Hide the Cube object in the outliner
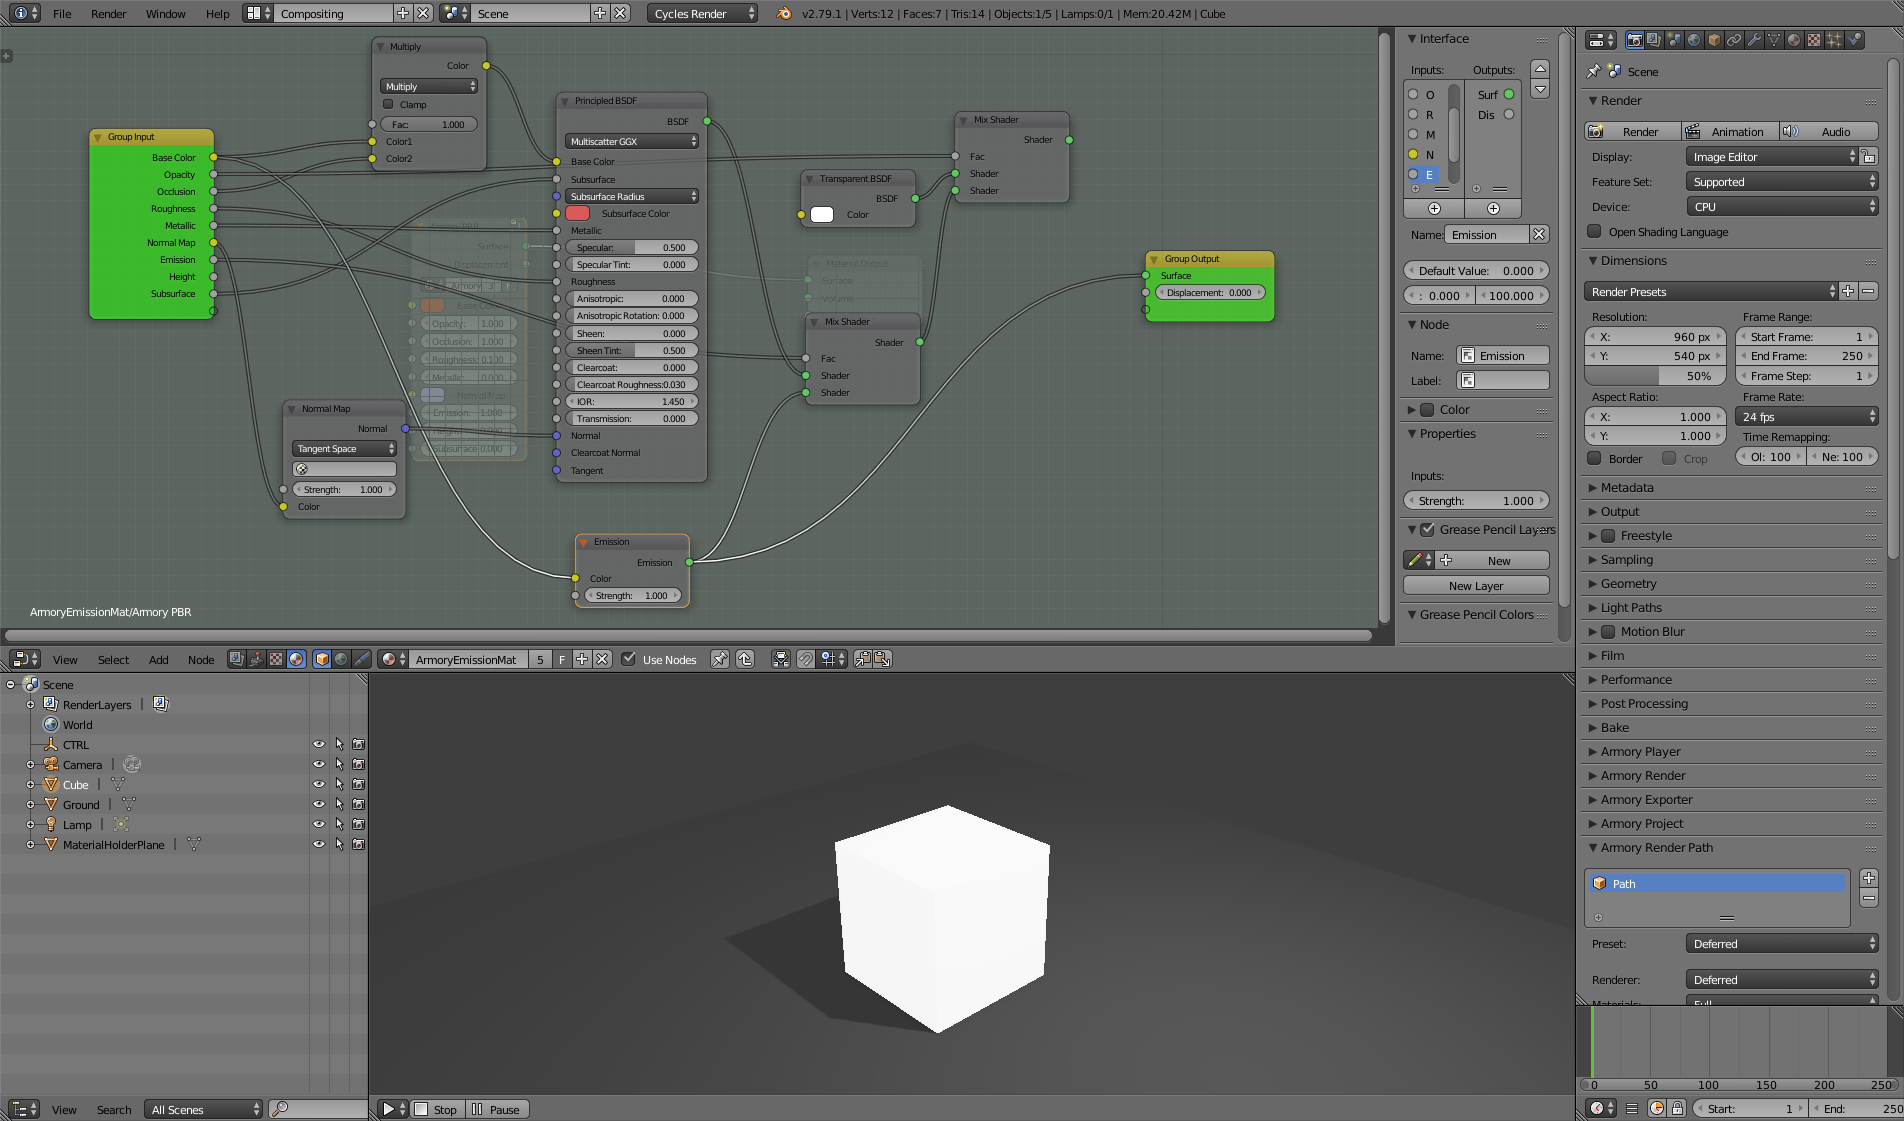This screenshot has height=1121, width=1904. (319, 785)
